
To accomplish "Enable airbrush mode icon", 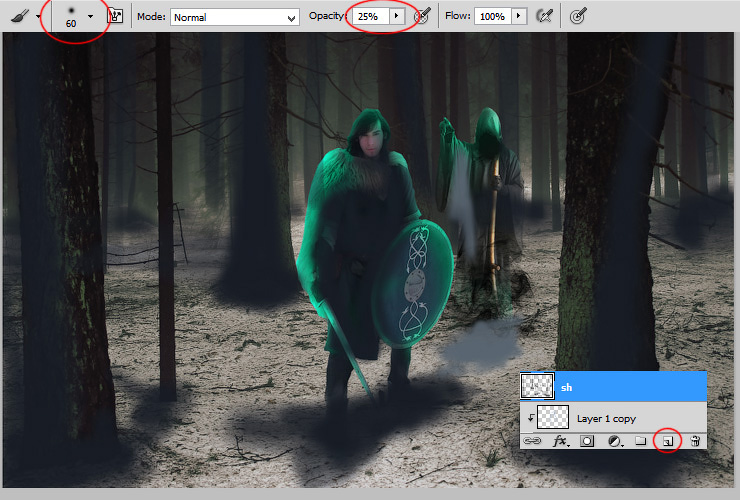I will coord(545,17).
